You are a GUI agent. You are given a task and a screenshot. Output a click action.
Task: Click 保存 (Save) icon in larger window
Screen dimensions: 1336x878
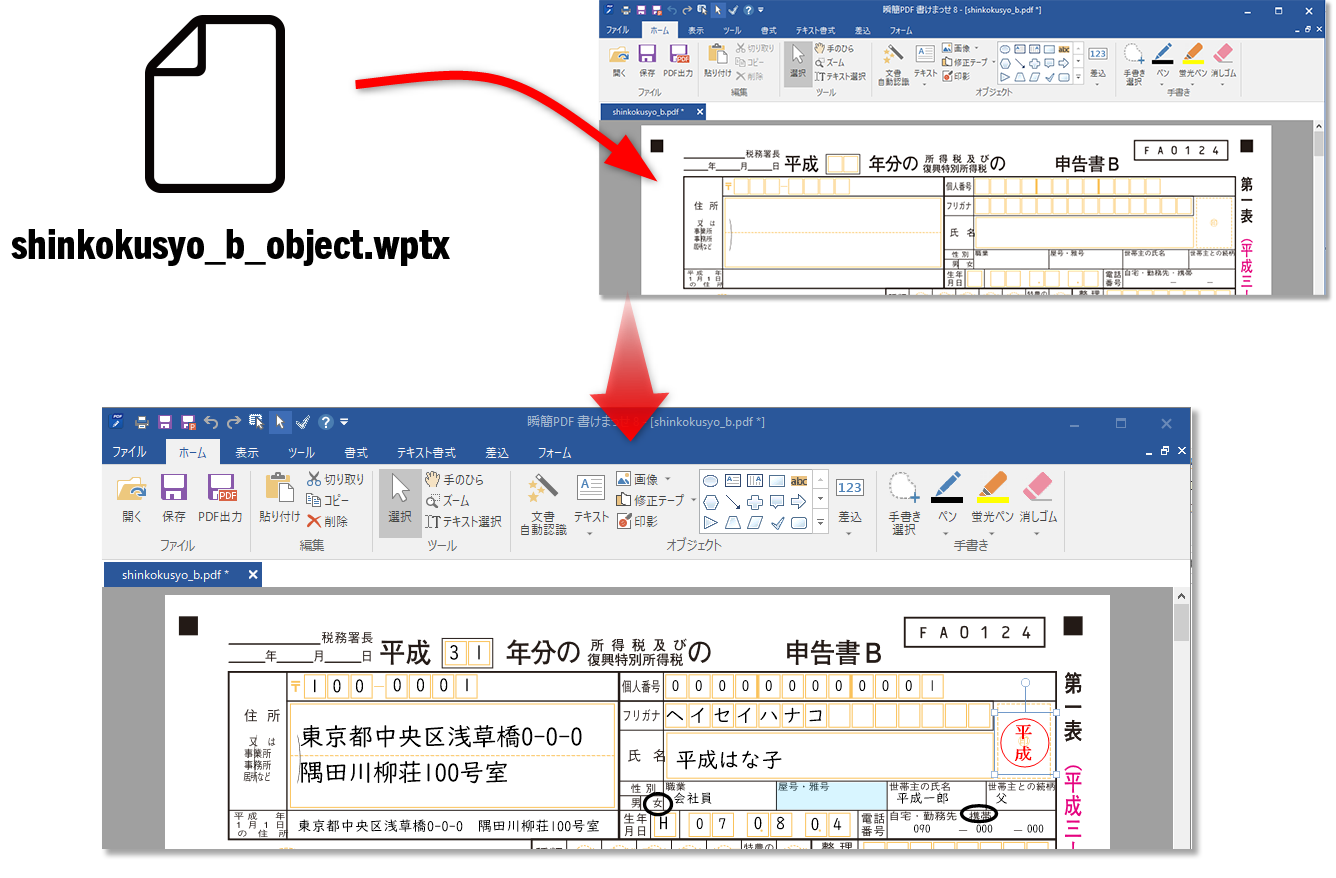pos(174,499)
